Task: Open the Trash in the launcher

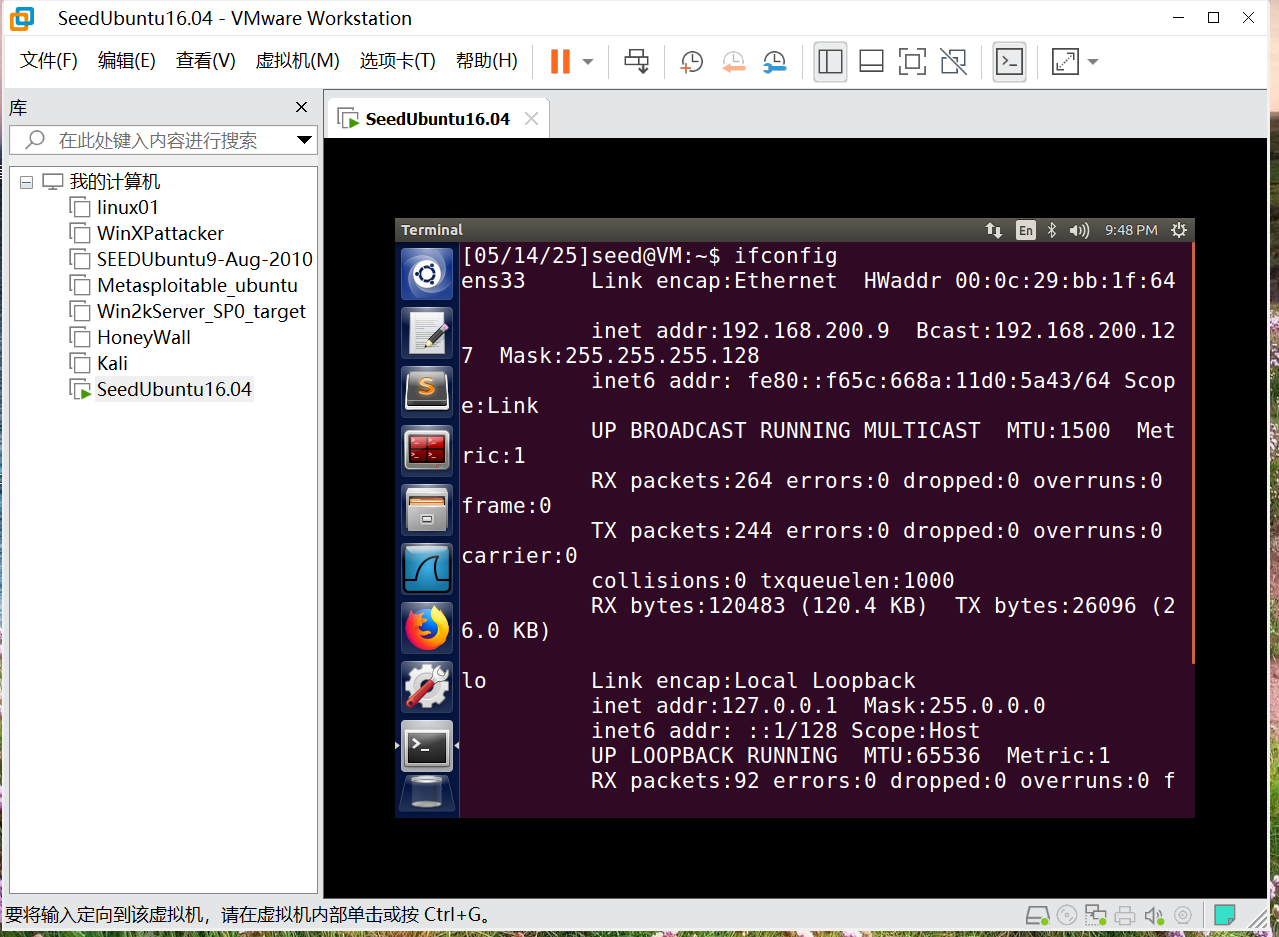Action: click(427, 795)
